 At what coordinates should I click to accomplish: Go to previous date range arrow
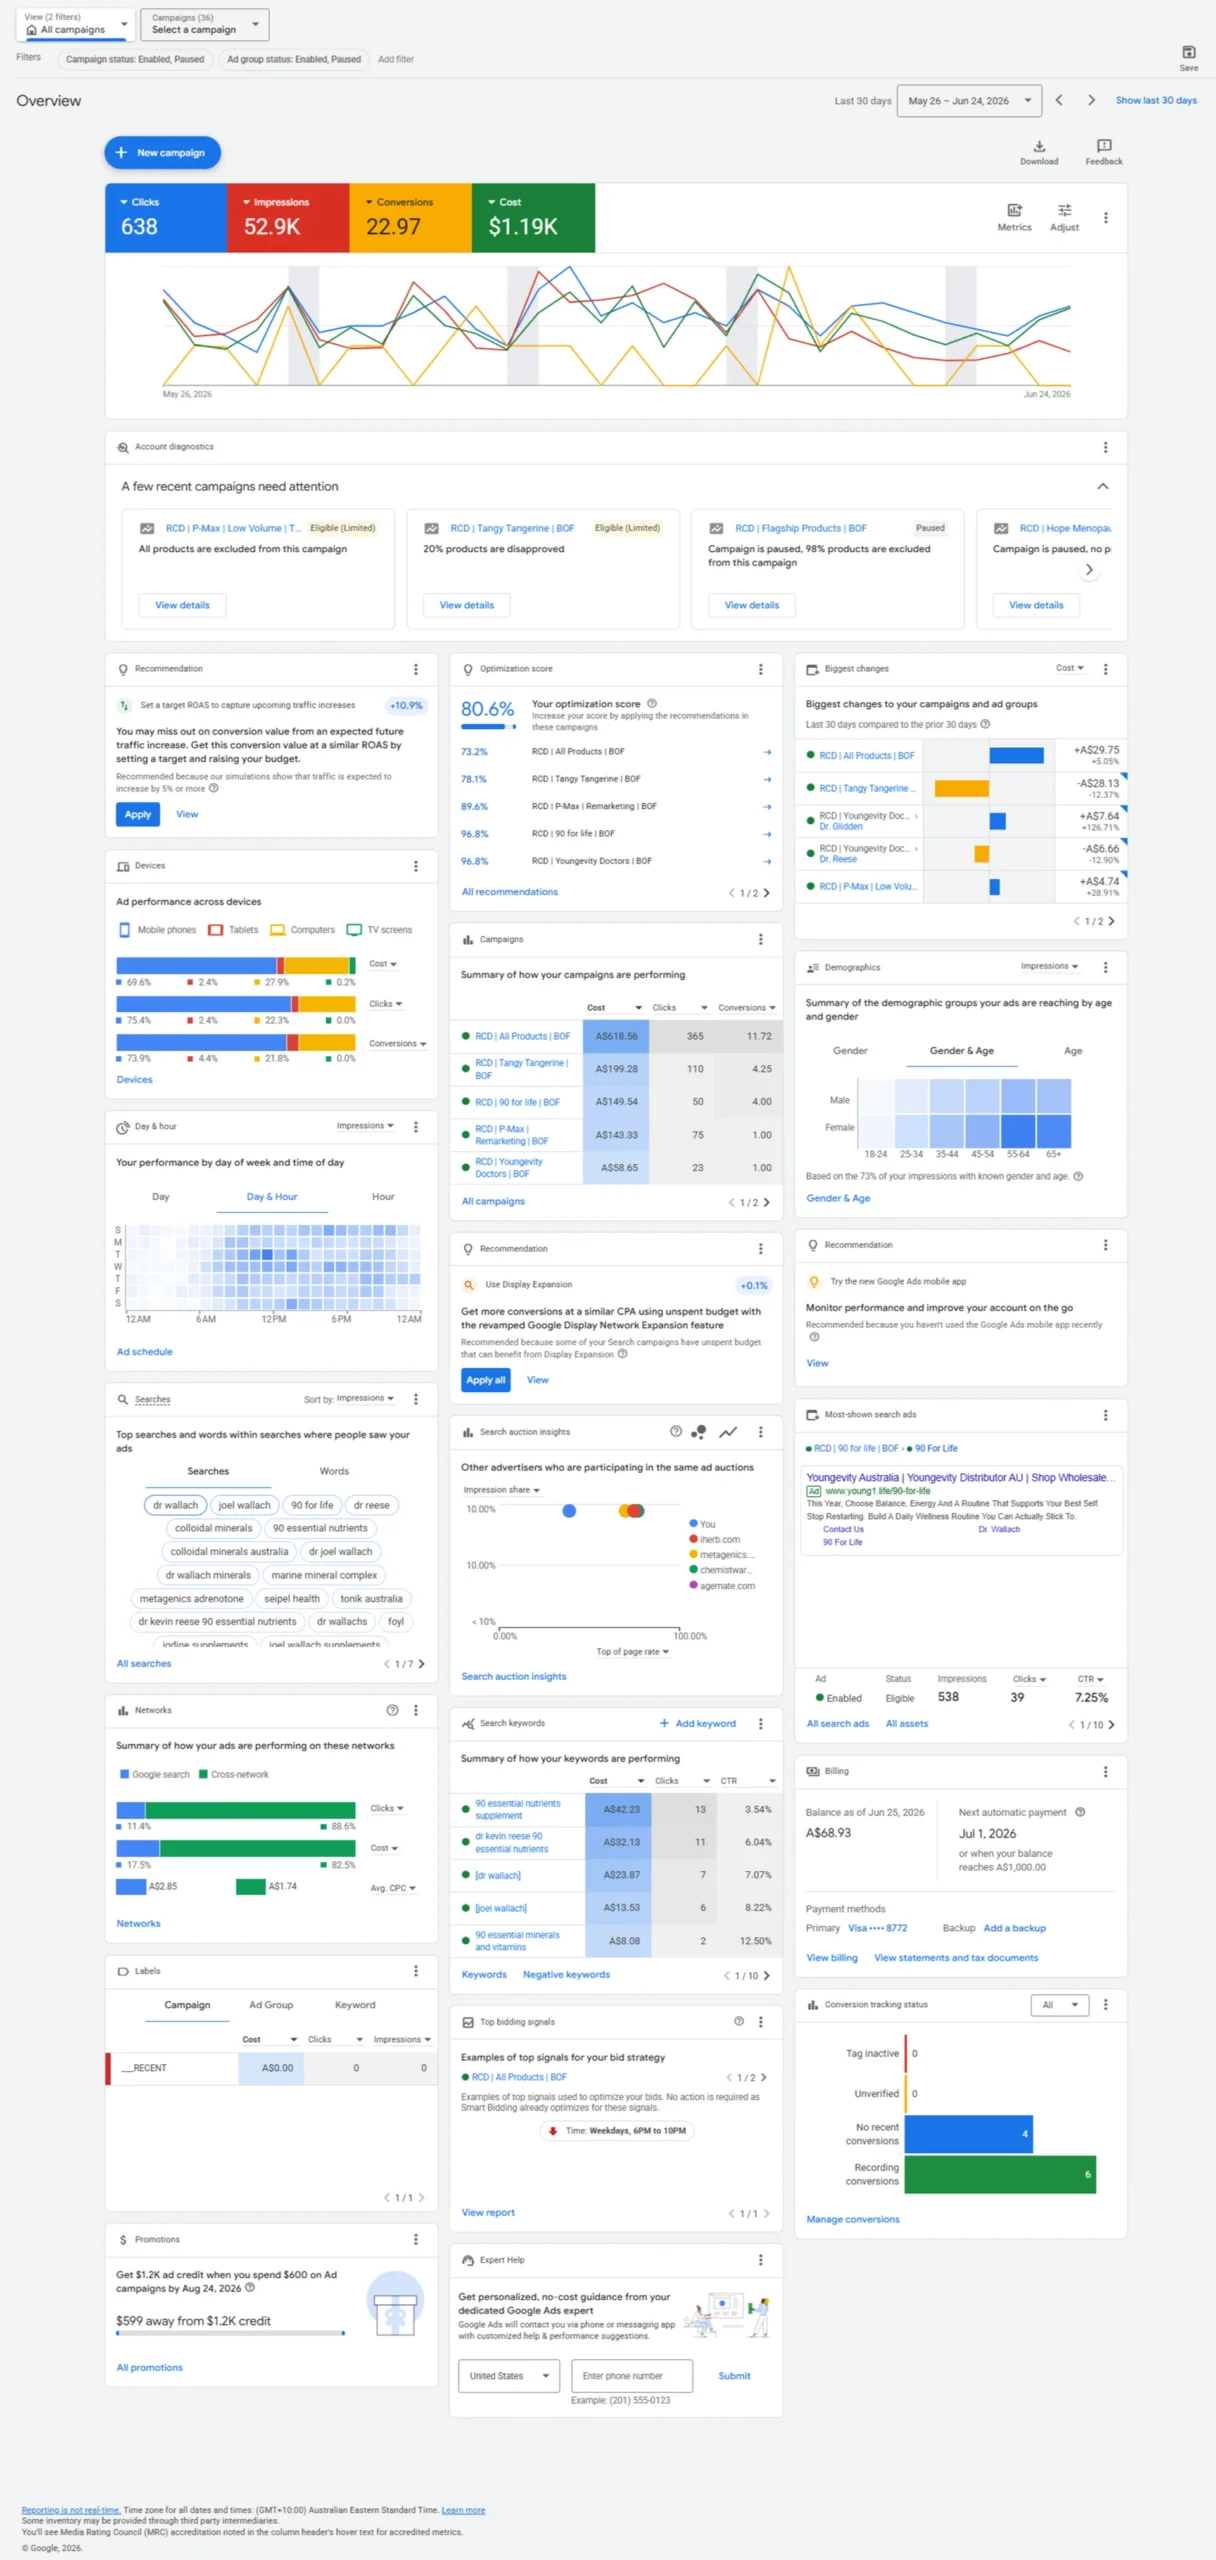(1059, 100)
